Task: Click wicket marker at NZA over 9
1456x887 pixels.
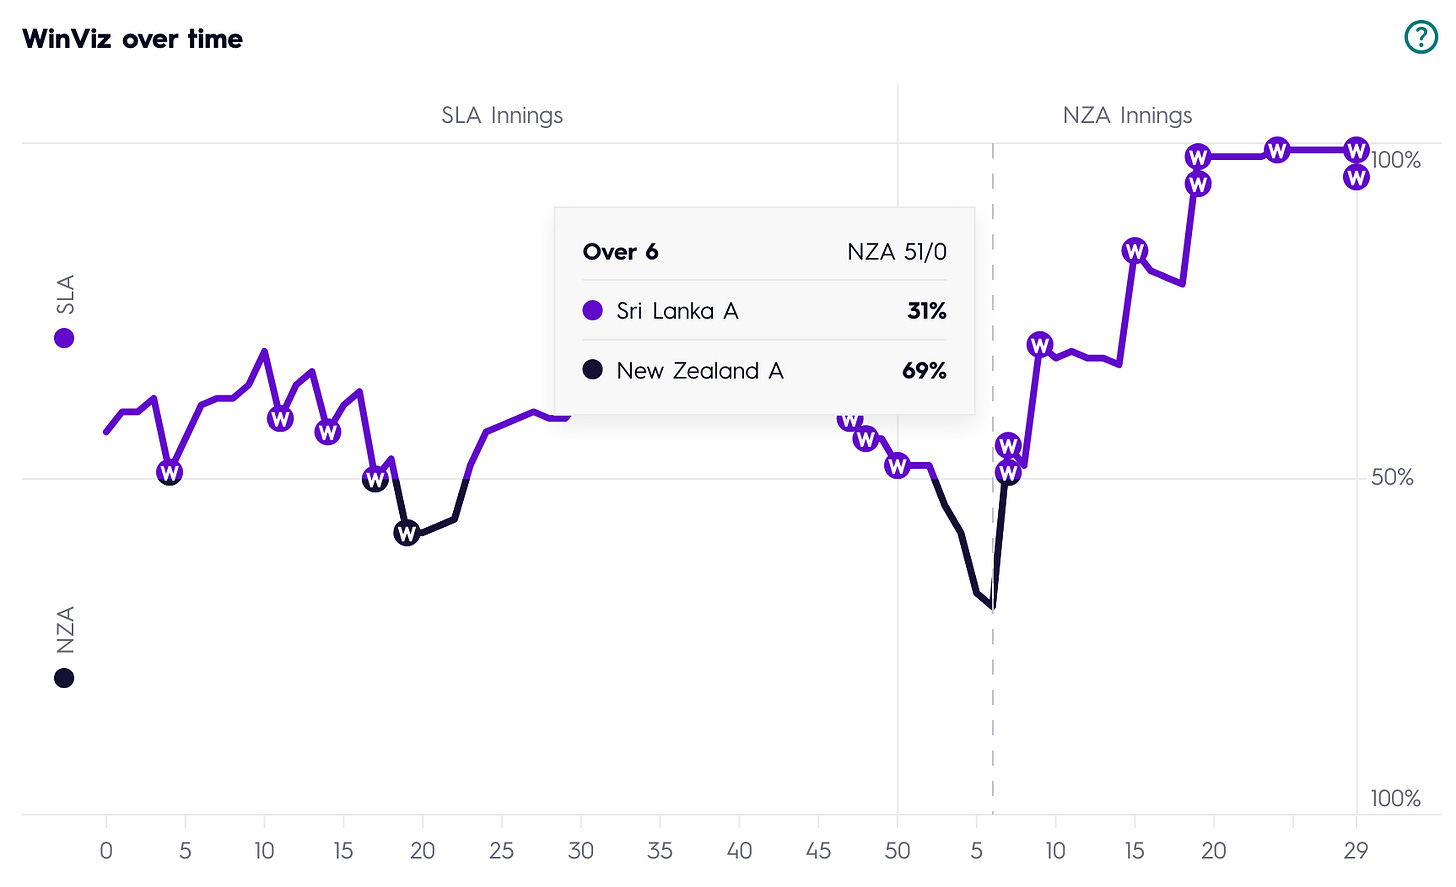Action: click(1040, 345)
